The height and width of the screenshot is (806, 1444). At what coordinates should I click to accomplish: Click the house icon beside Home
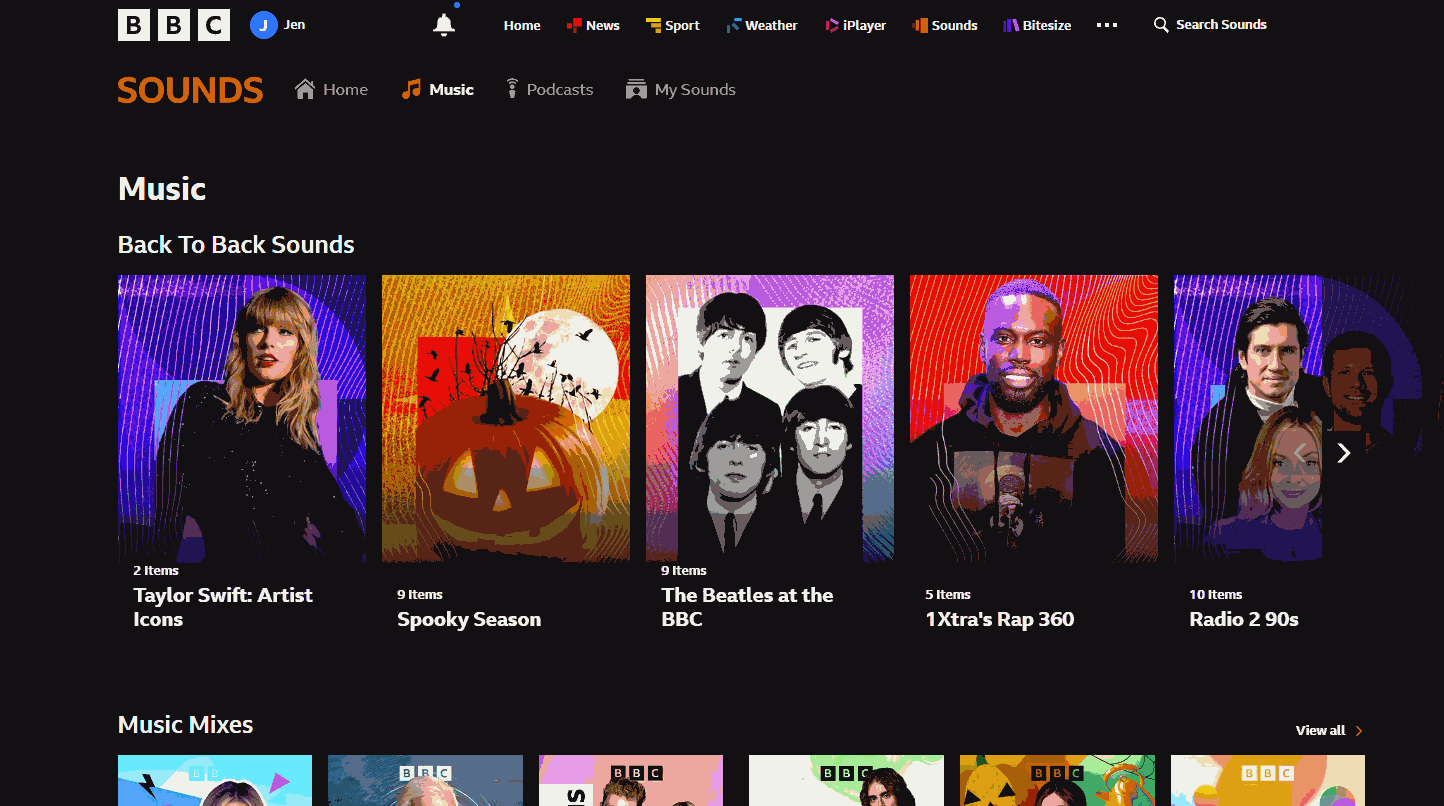click(305, 89)
